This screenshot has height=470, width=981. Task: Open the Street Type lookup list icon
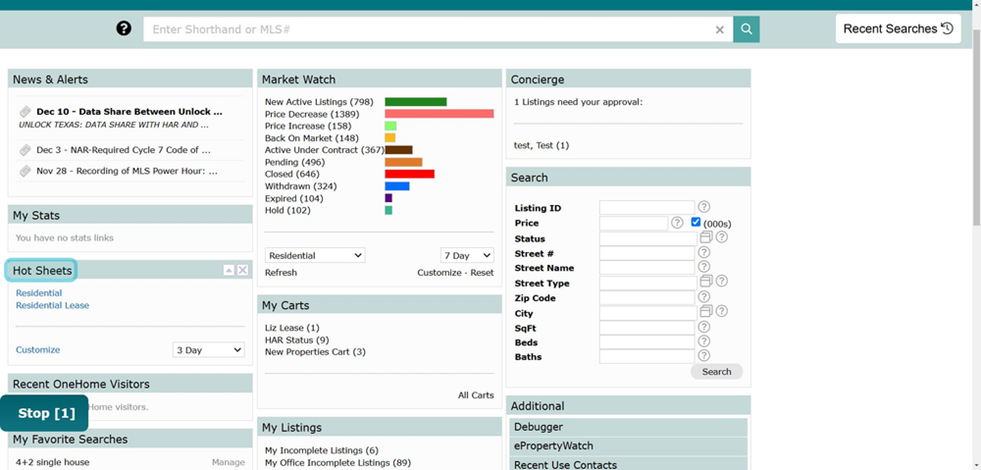click(x=706, y=282)
